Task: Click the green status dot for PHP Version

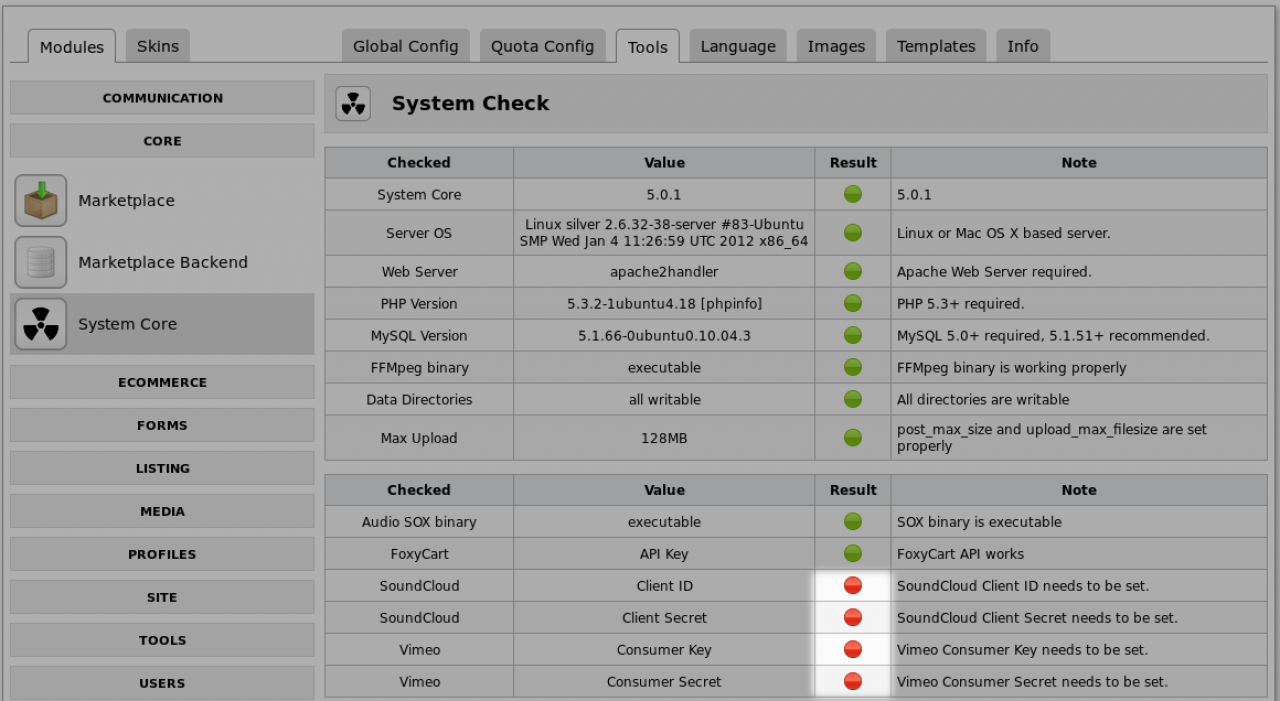Action: [853, 304]
